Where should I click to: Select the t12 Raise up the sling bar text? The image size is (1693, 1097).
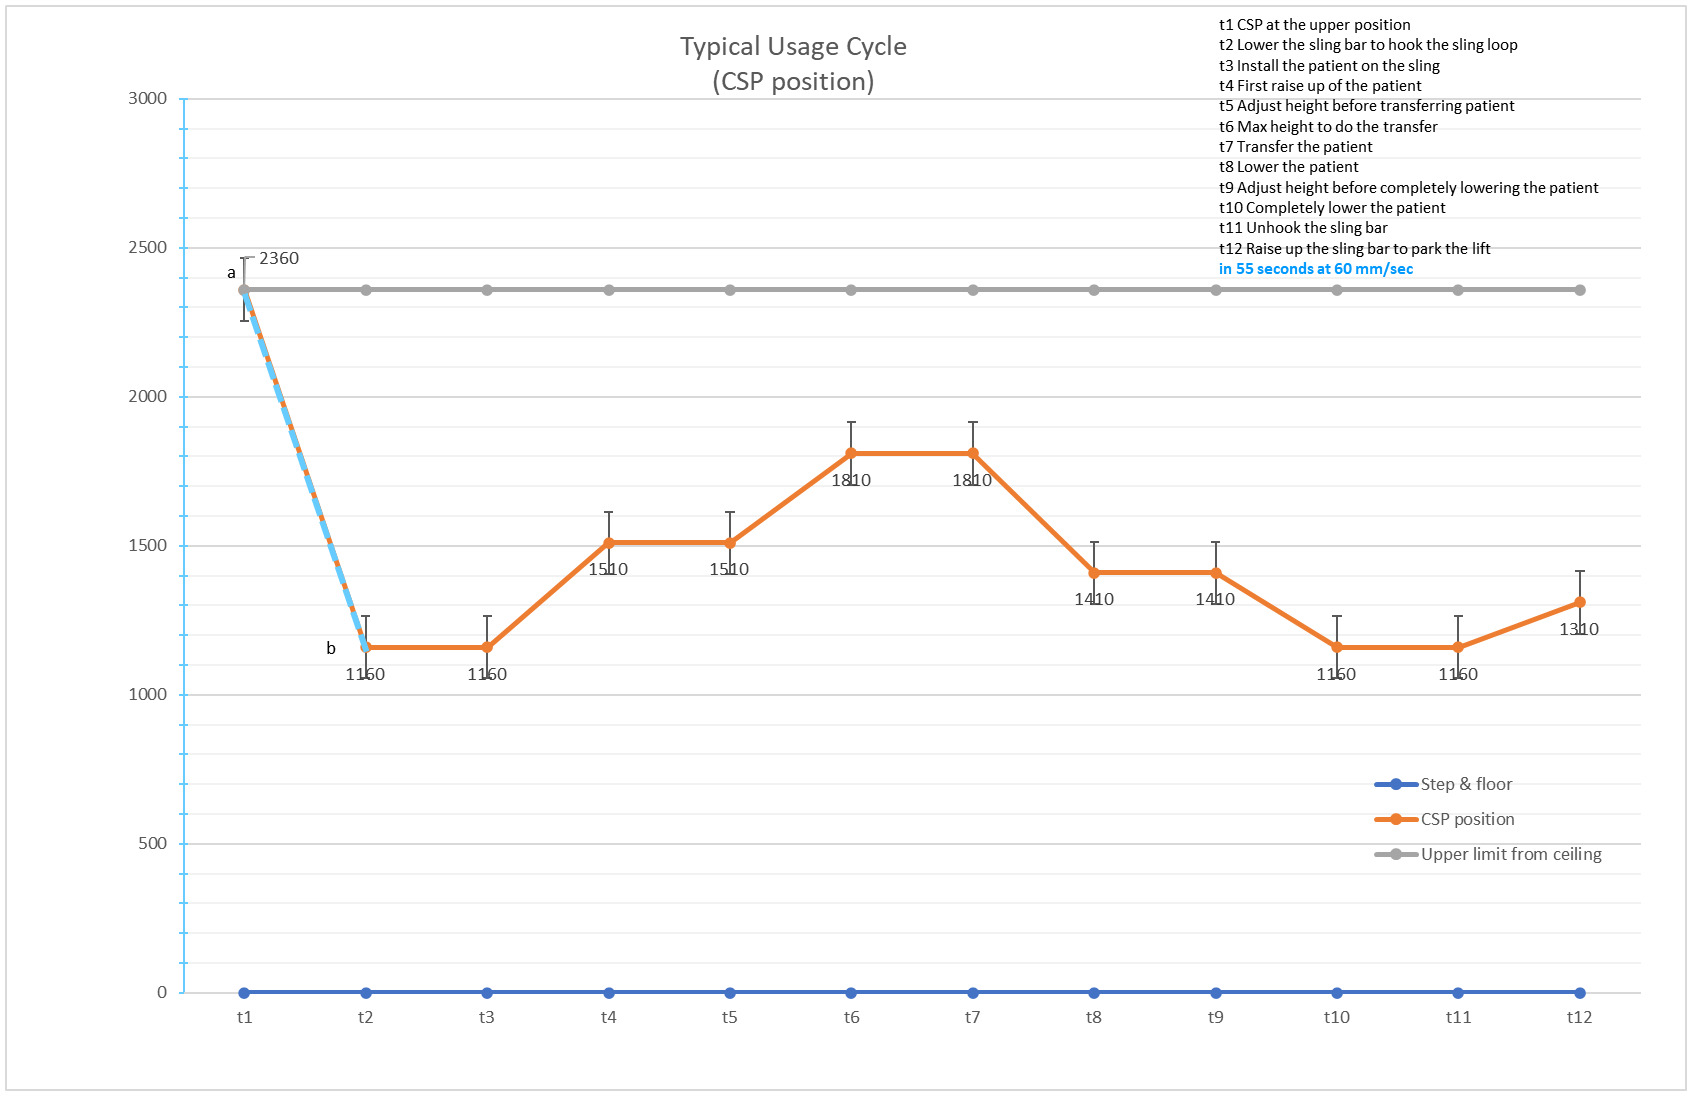(x=1354, y=249)
